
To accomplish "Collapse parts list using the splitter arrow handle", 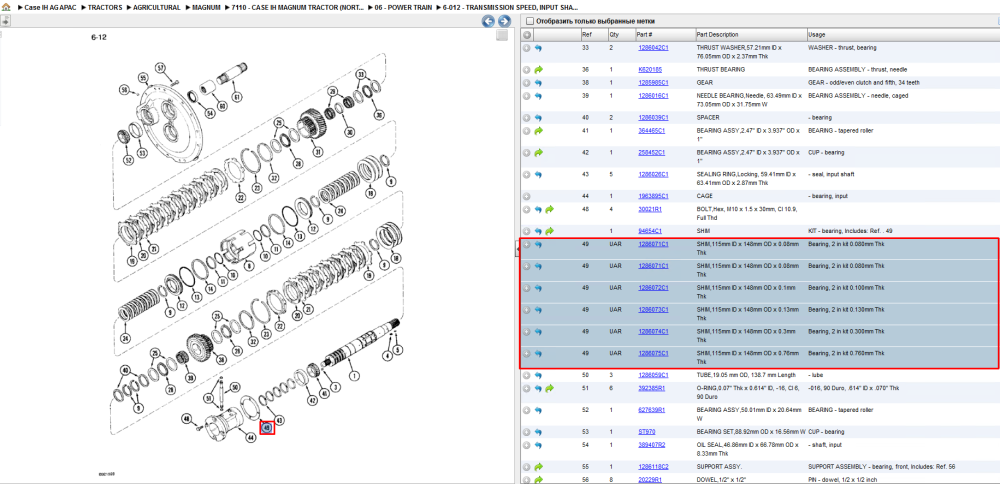I will [x=517, y=251].
